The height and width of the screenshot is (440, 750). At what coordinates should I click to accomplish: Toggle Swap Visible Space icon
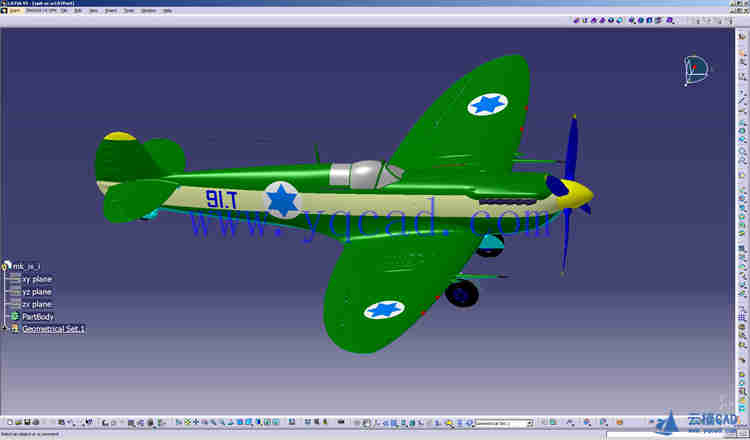tap(276, 423)
